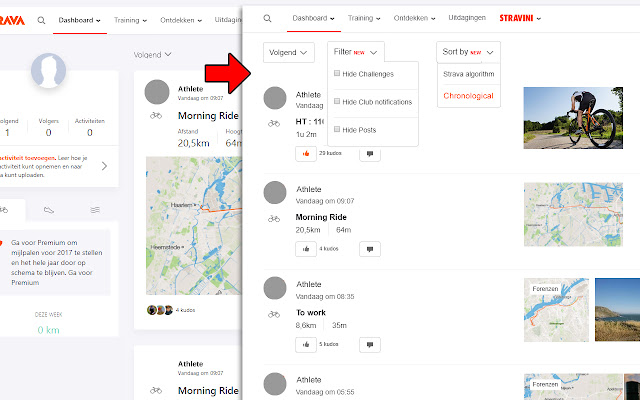Open coastal photo thumbnail beside To work map

coord(617,310)
